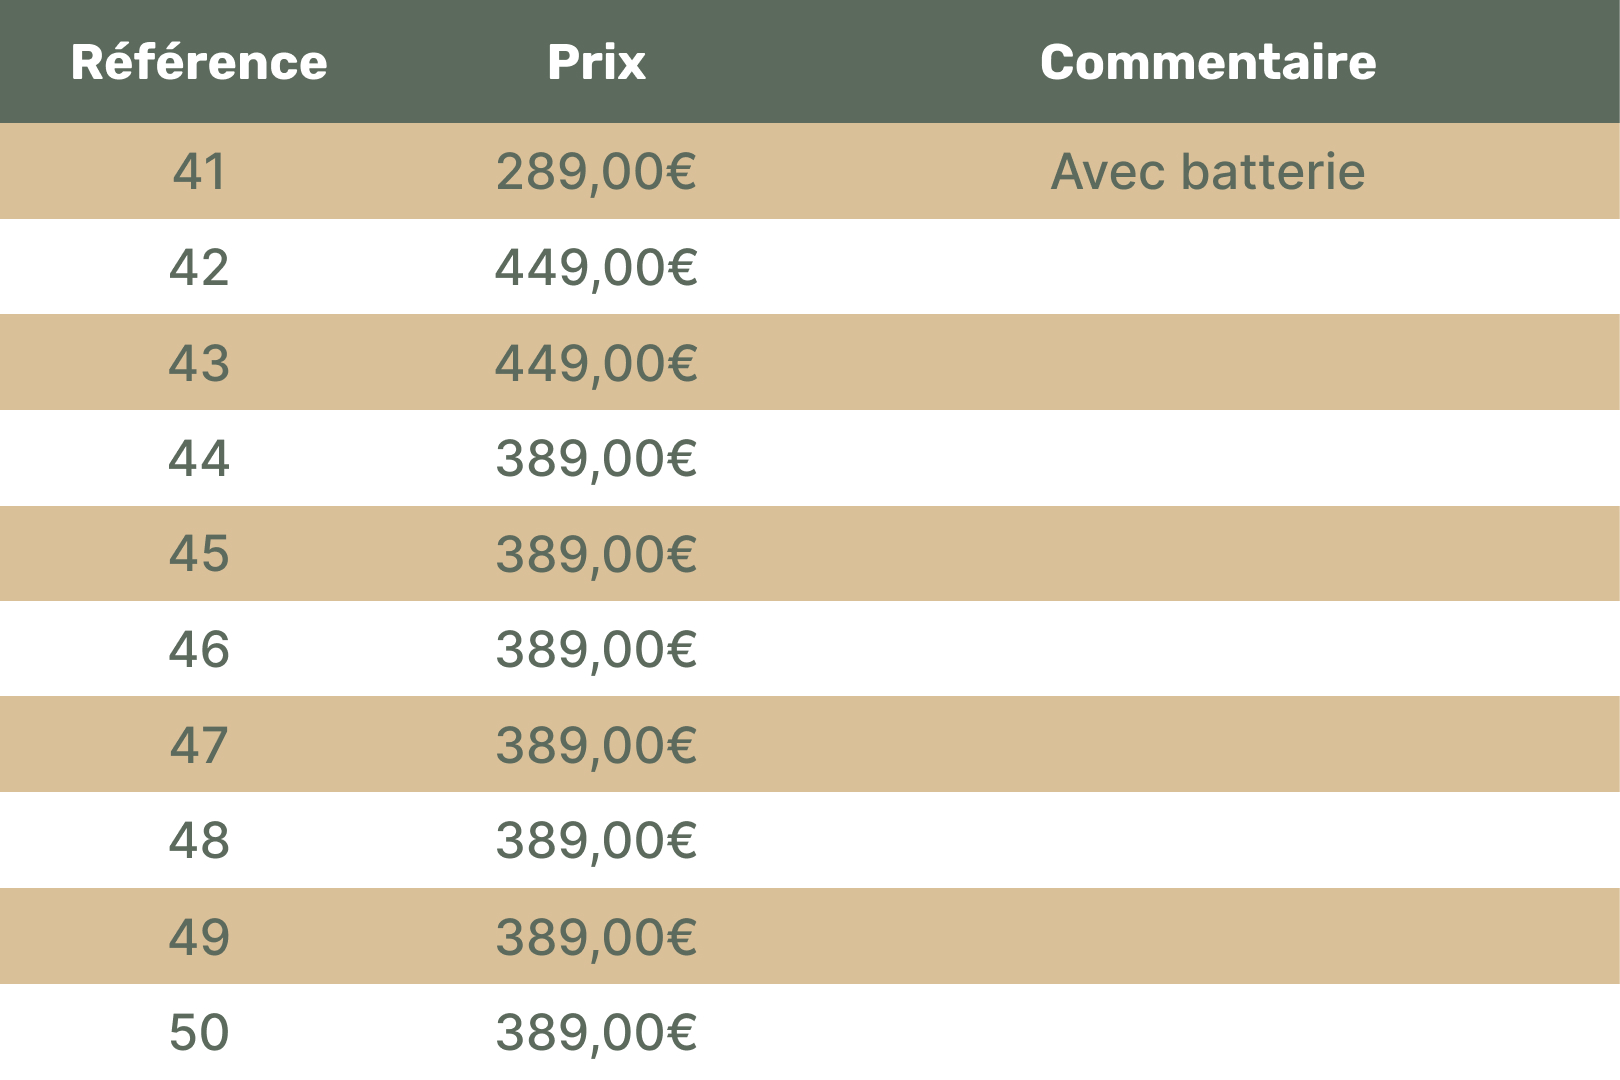Click reference number 45
This screenshot has height=1080, width=1620.
(x=199, y=553)
